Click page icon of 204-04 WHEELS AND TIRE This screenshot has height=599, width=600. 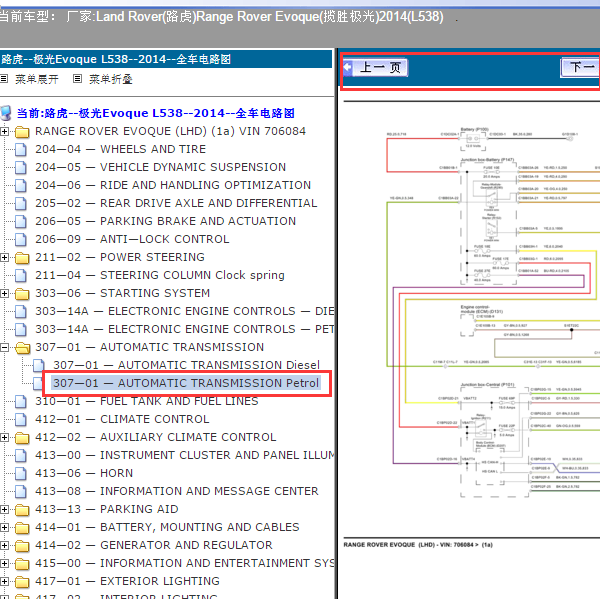[21, 149]
